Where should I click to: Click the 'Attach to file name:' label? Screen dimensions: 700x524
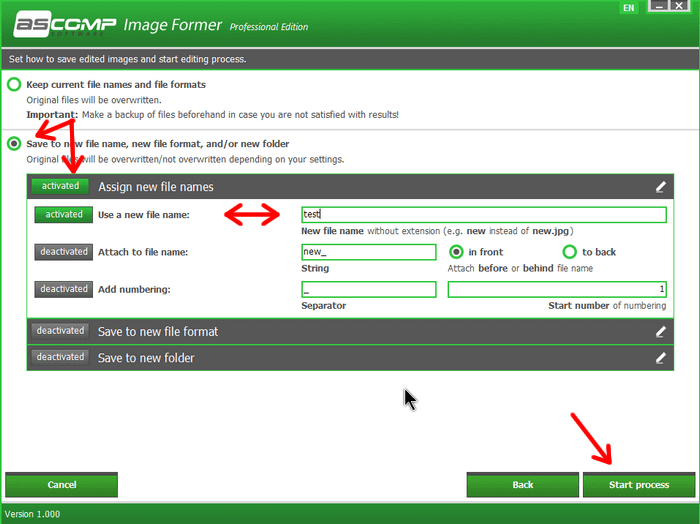143,252
